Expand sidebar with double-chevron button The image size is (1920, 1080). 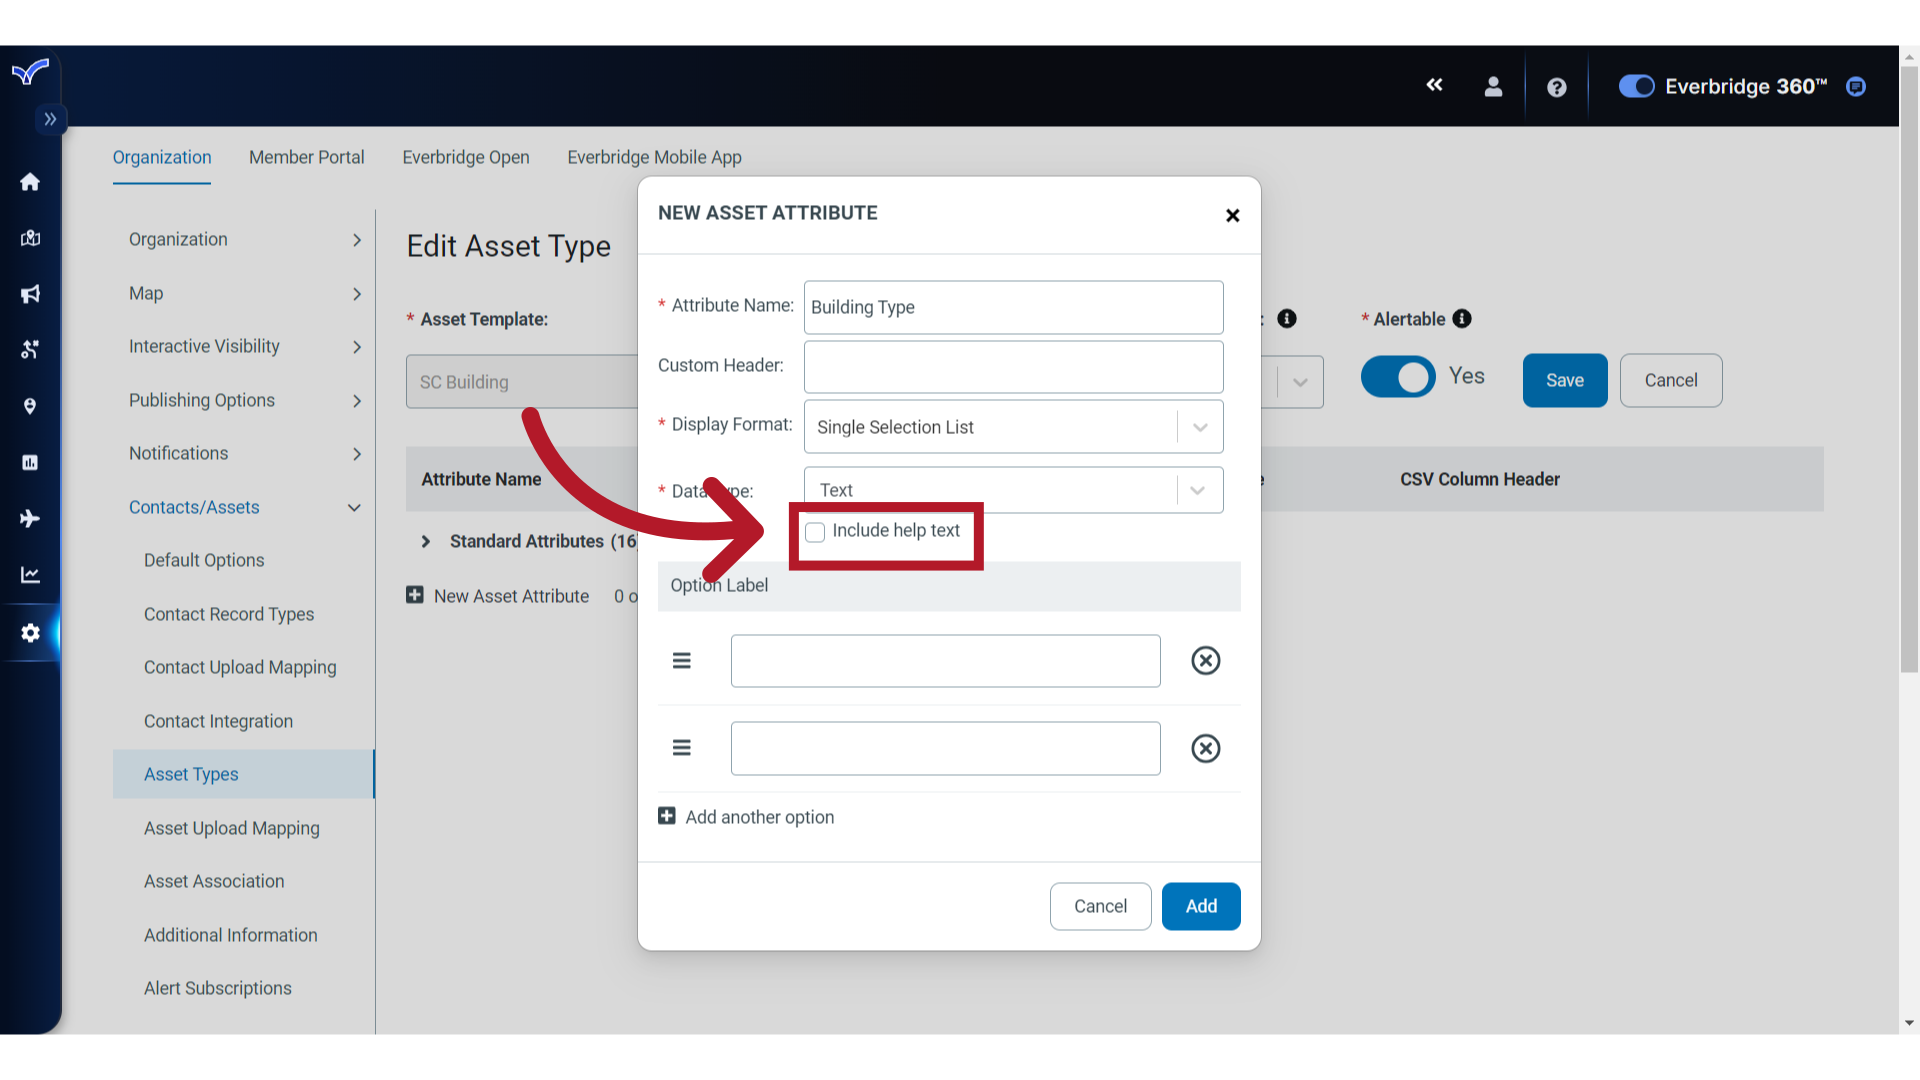[x=50, y=119]
